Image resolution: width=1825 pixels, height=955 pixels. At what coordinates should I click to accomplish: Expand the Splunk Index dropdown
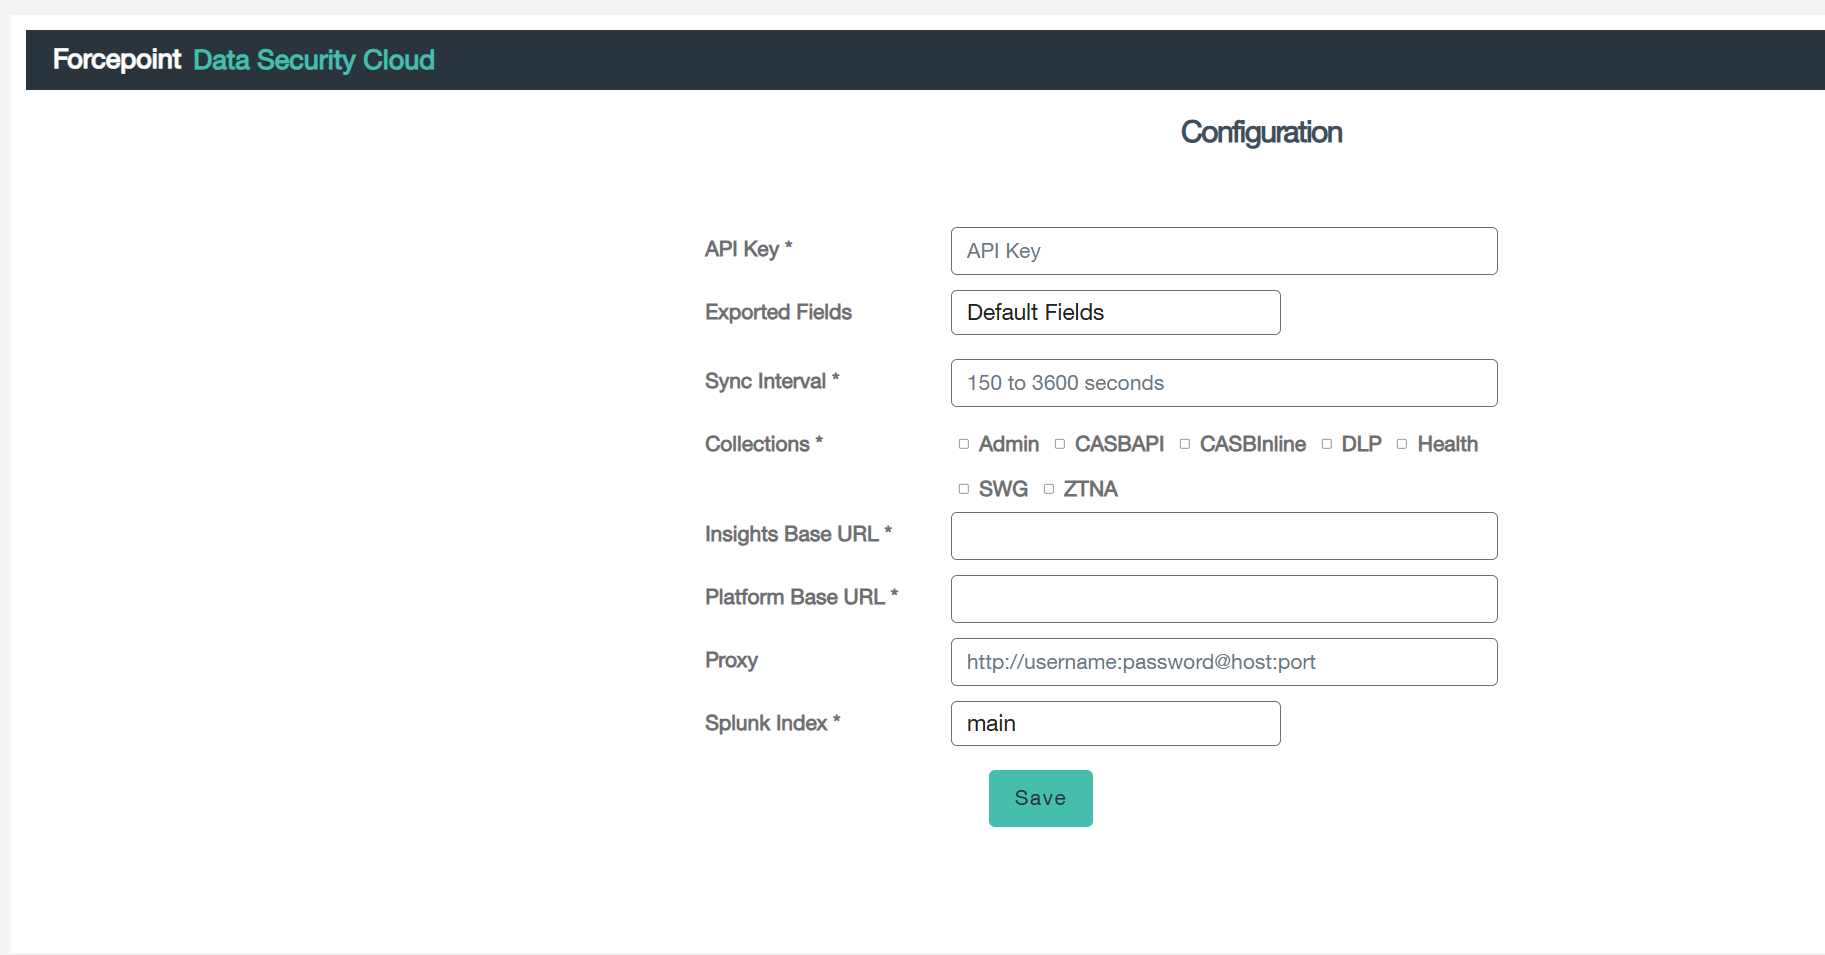[x=1115, y=724]
